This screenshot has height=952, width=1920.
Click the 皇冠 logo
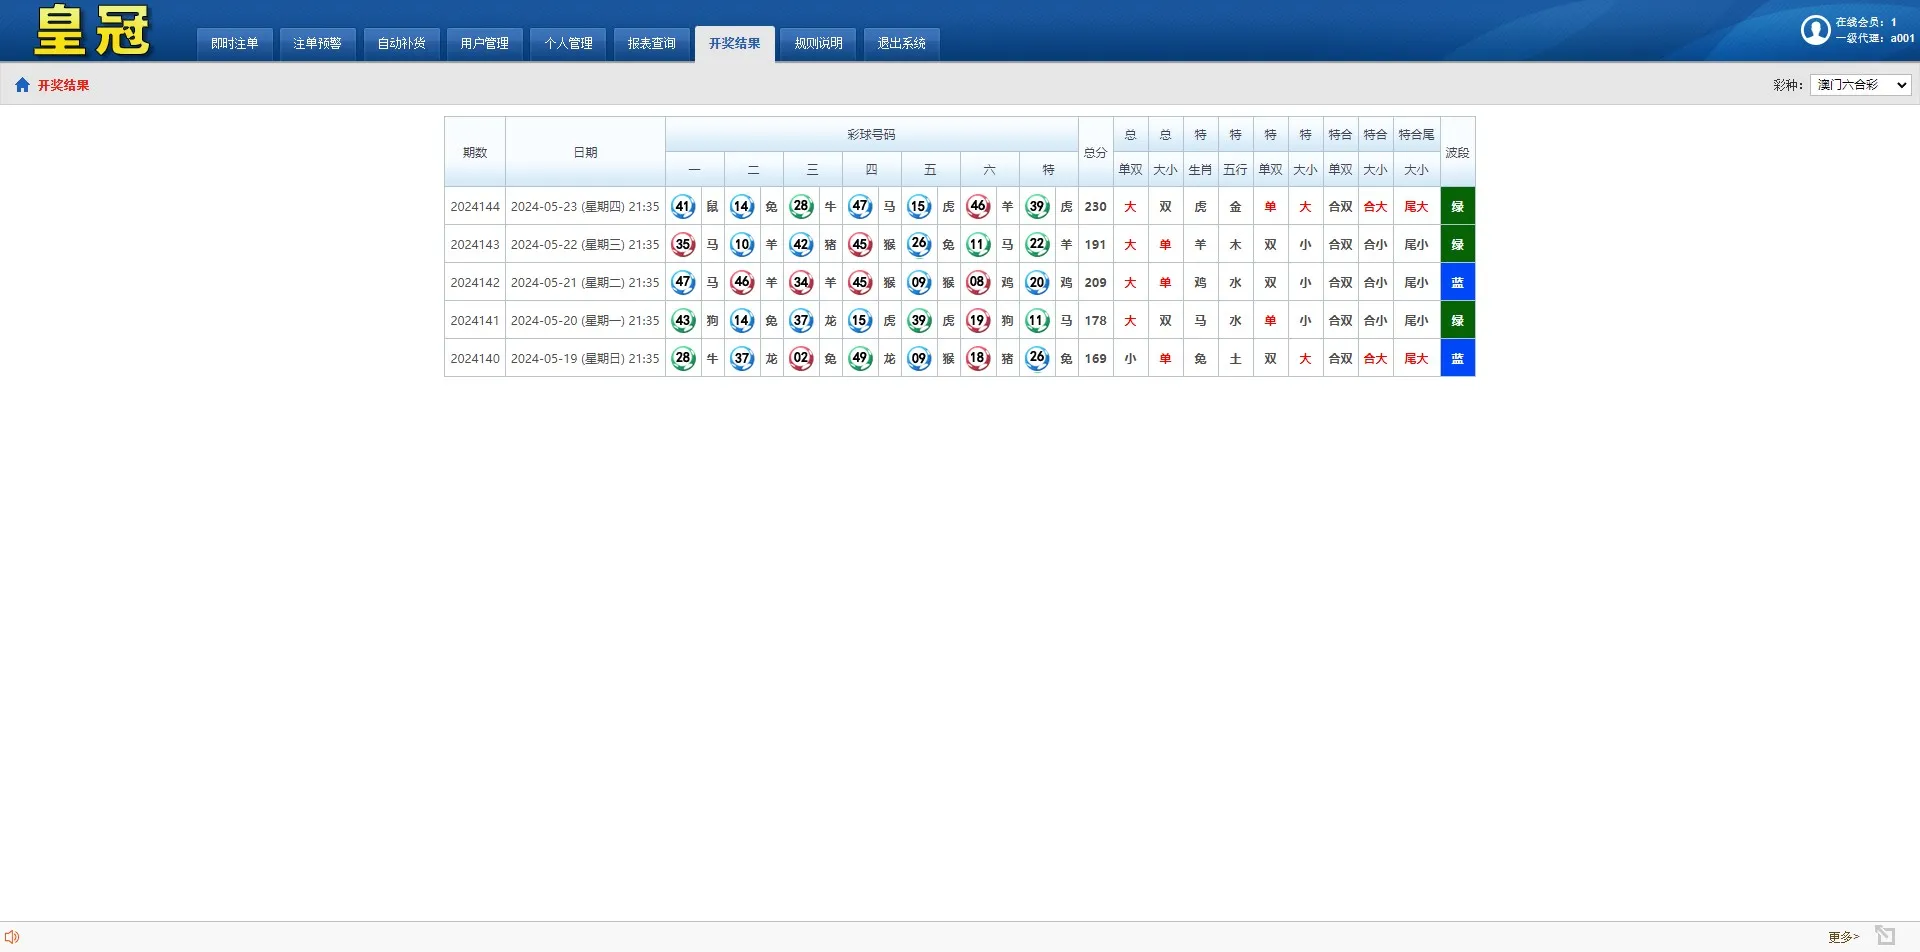[x=92, y=31]
